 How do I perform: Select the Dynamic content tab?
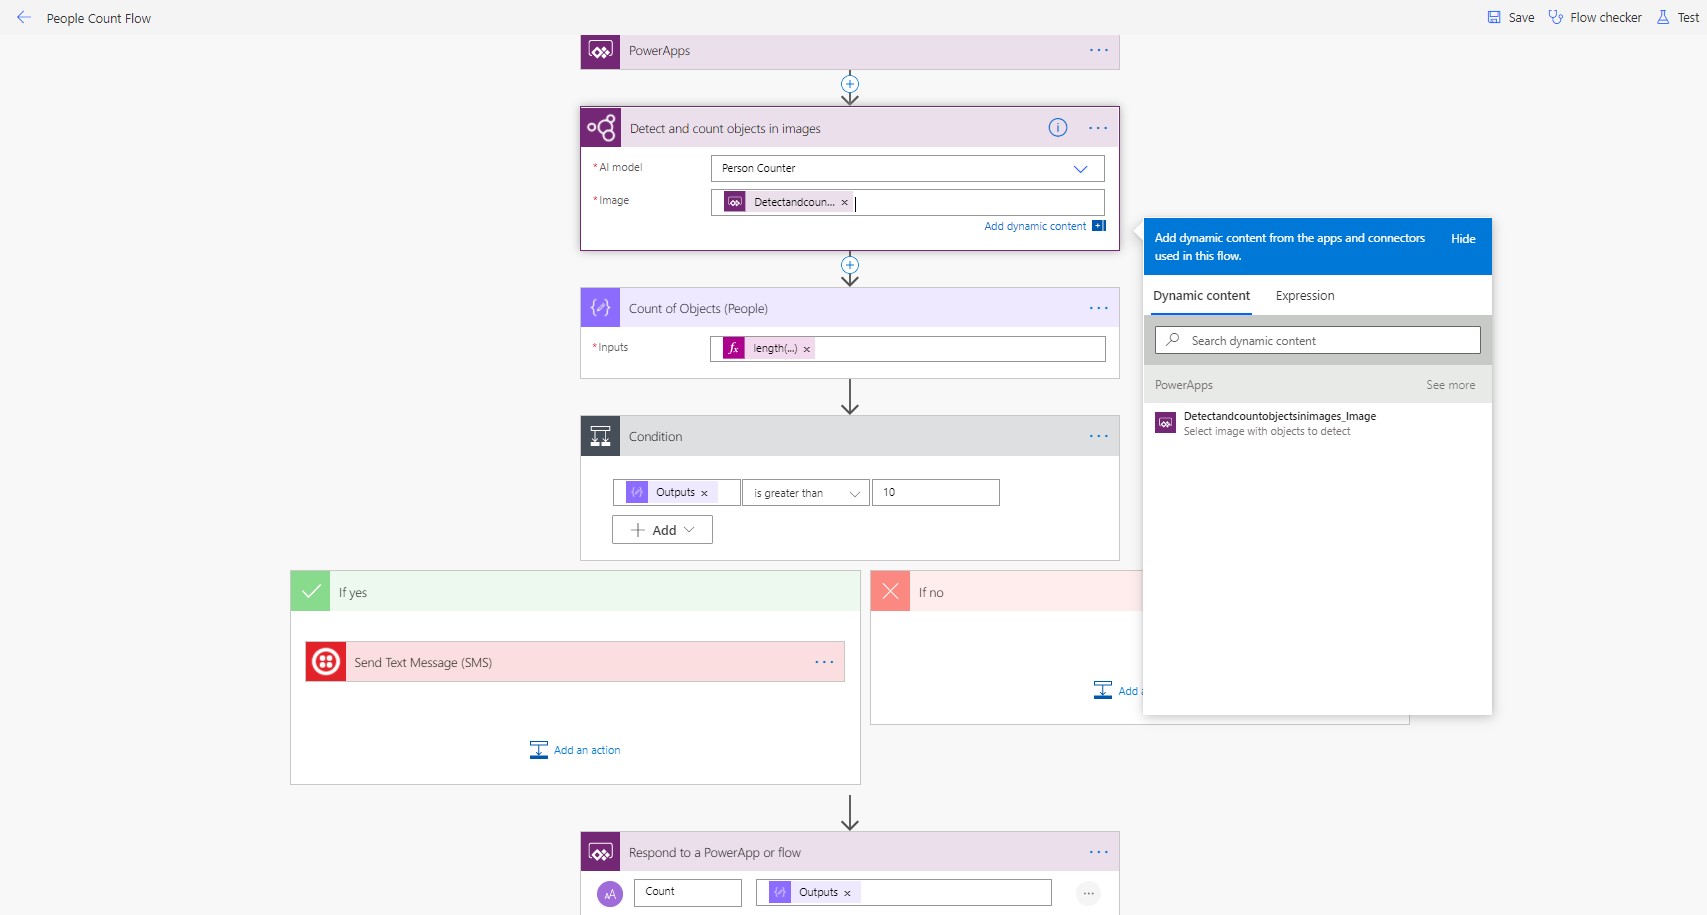tap(1201, 295)
